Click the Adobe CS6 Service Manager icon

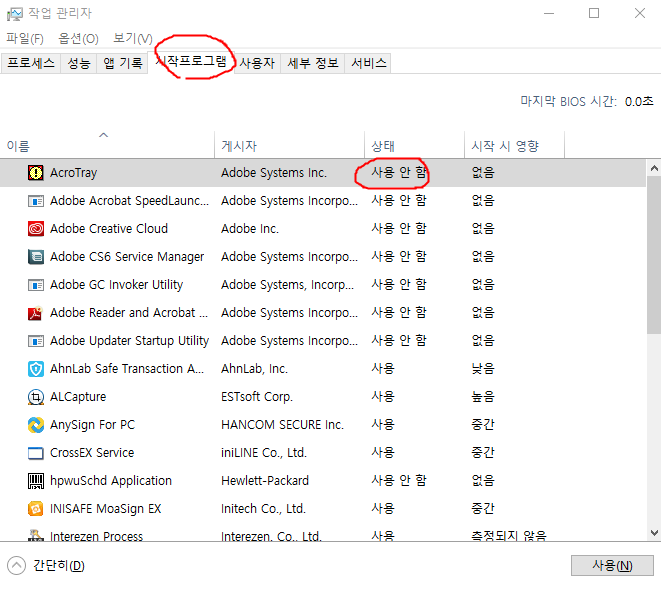pyautogui.click(x=36, y=257)
